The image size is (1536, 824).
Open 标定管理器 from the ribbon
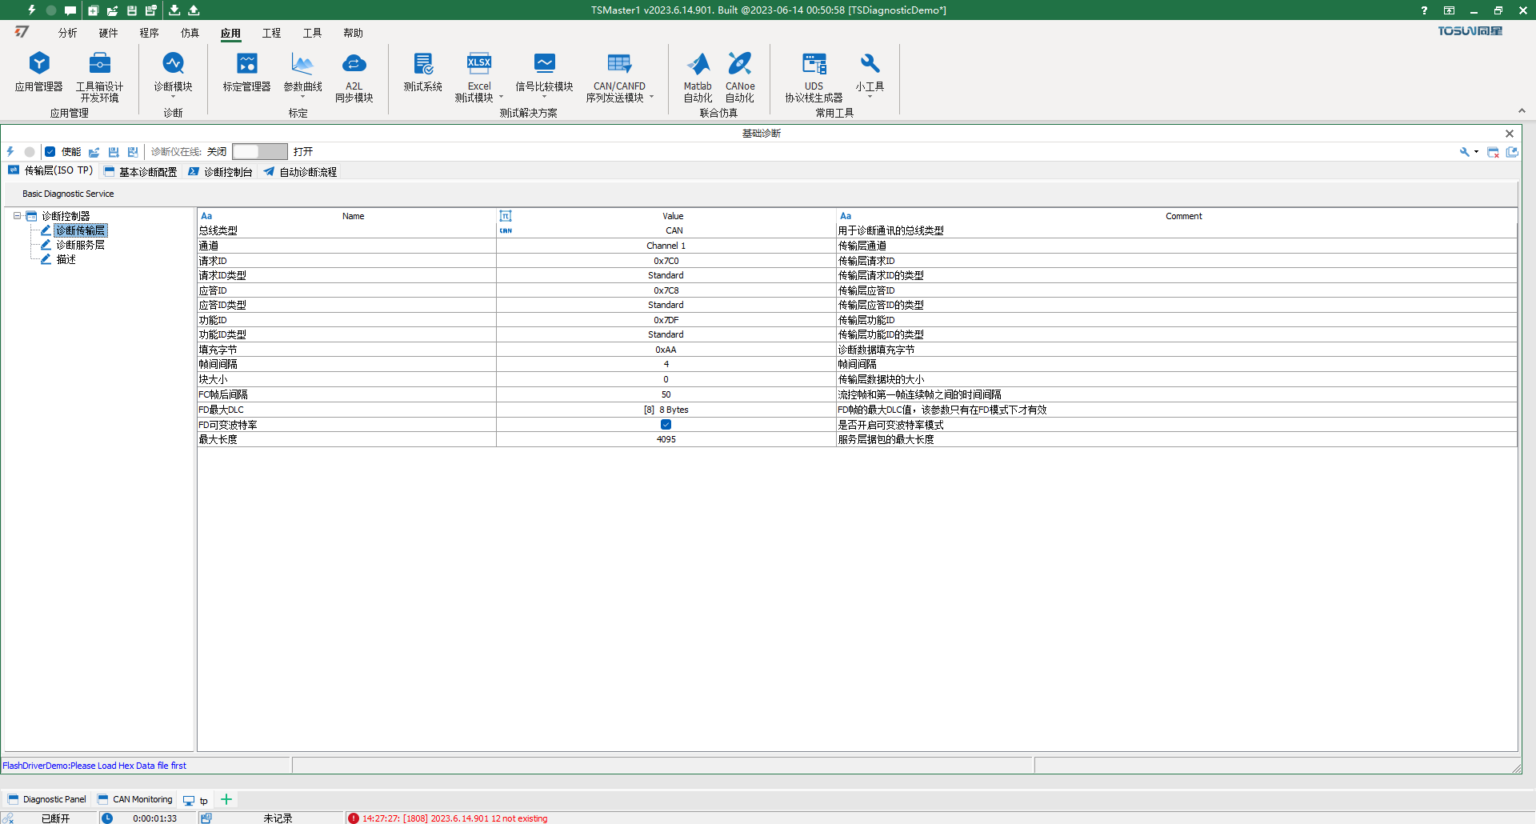click(246, 75)
